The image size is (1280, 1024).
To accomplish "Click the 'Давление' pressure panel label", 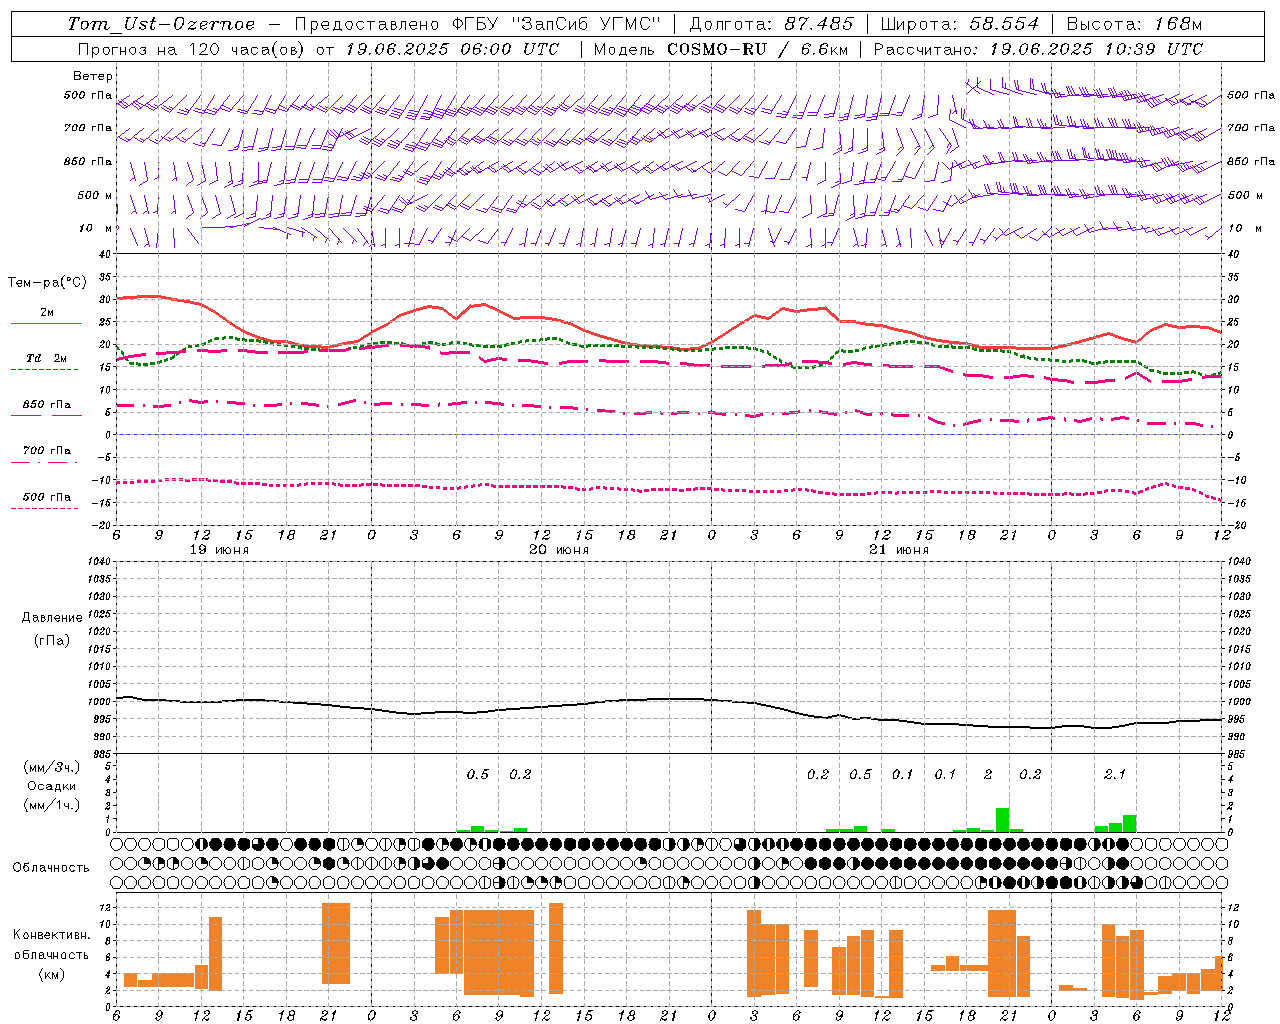I will pyautogui.click(x=52, y=618).
